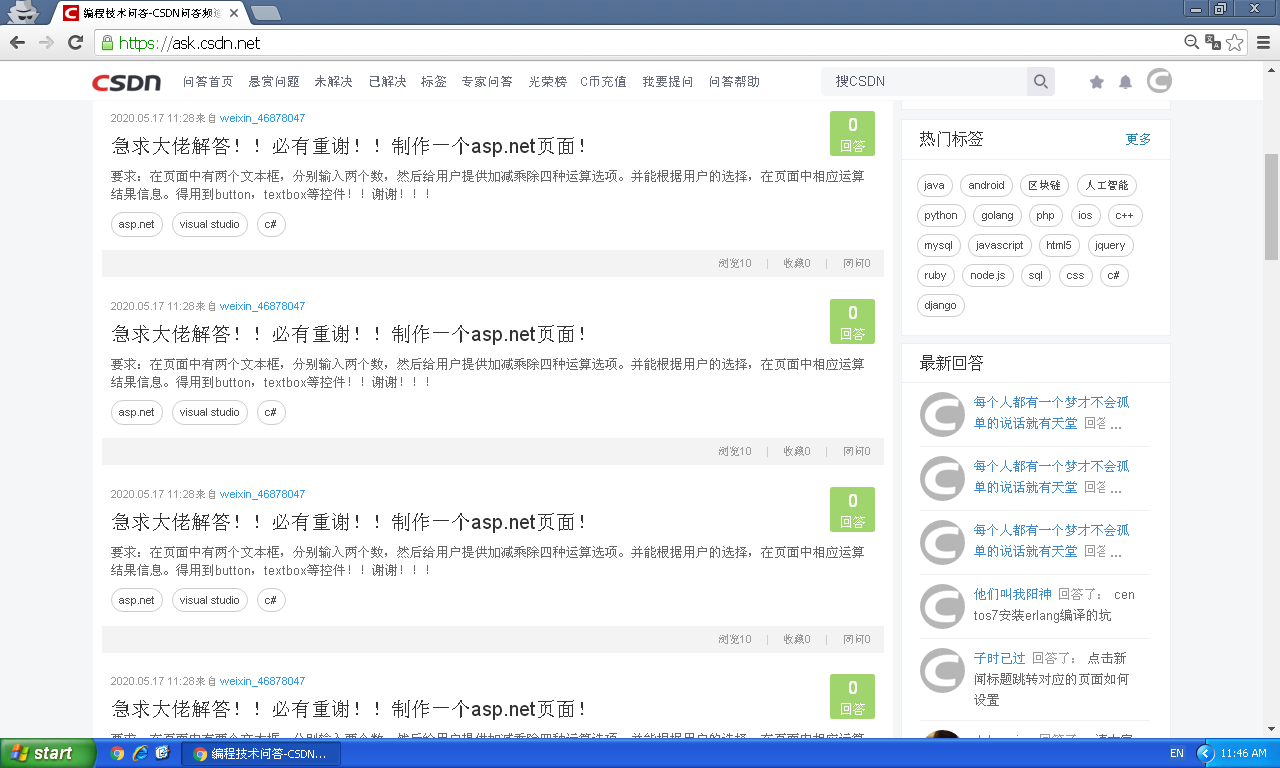The image size is (1280, 768).
Task: Open the notifications bell icon
Action: point(1125,82)
